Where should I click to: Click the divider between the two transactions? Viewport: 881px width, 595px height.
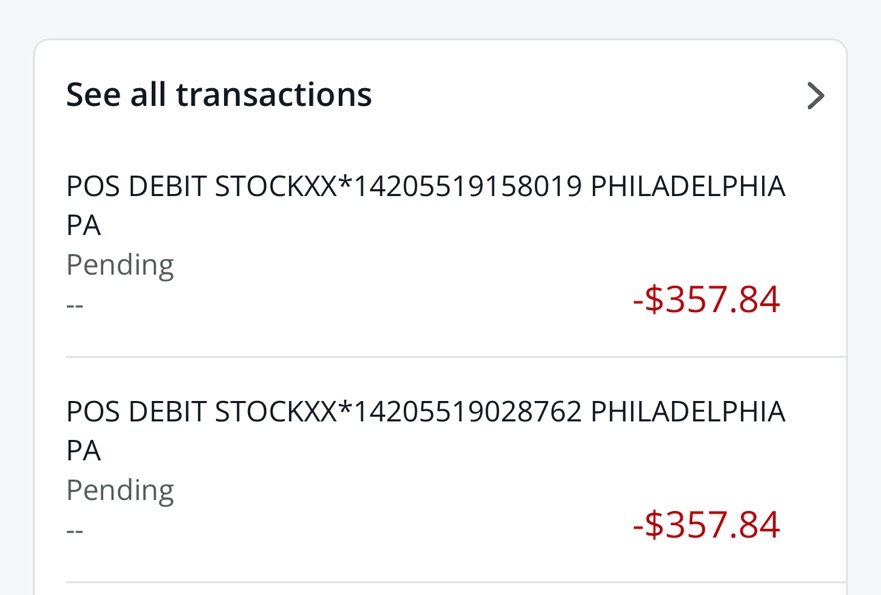point(455,357)
